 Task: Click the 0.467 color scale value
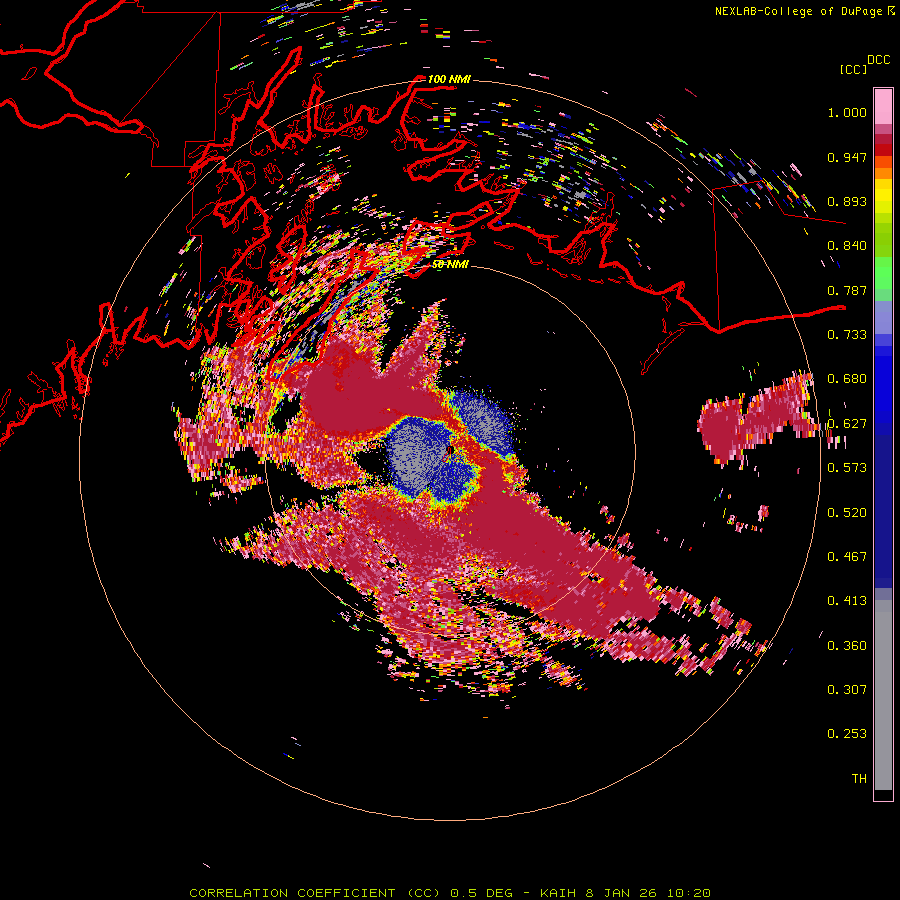[847, 557]
